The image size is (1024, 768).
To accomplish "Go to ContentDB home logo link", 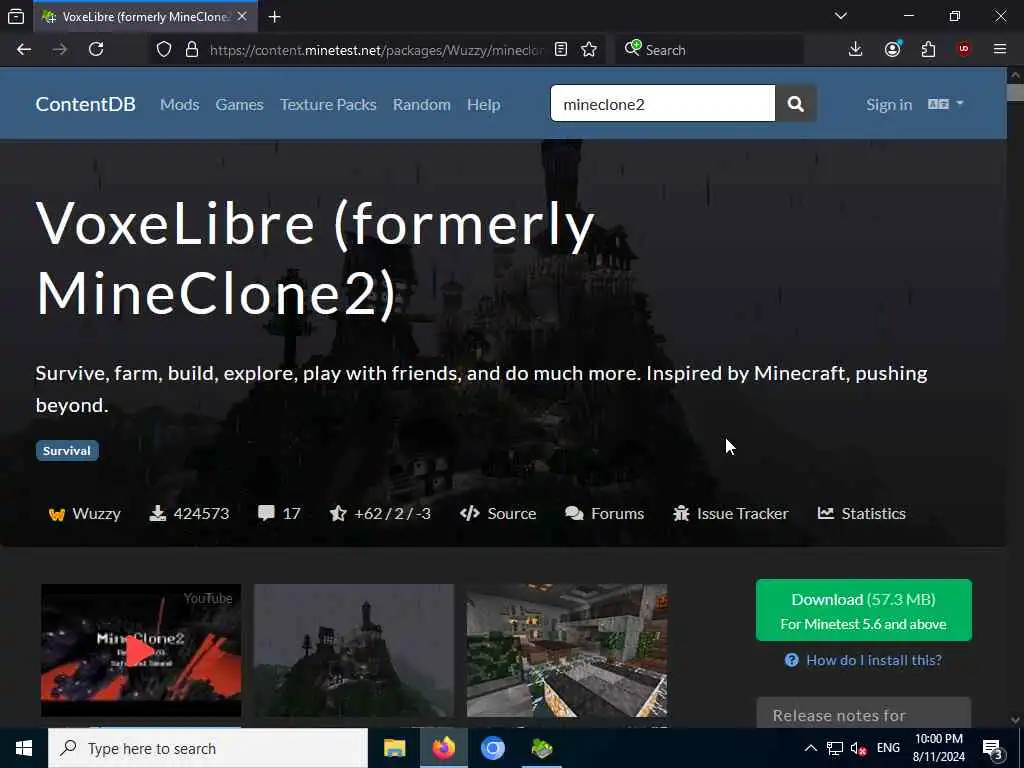I will click(x=86, y=104).
